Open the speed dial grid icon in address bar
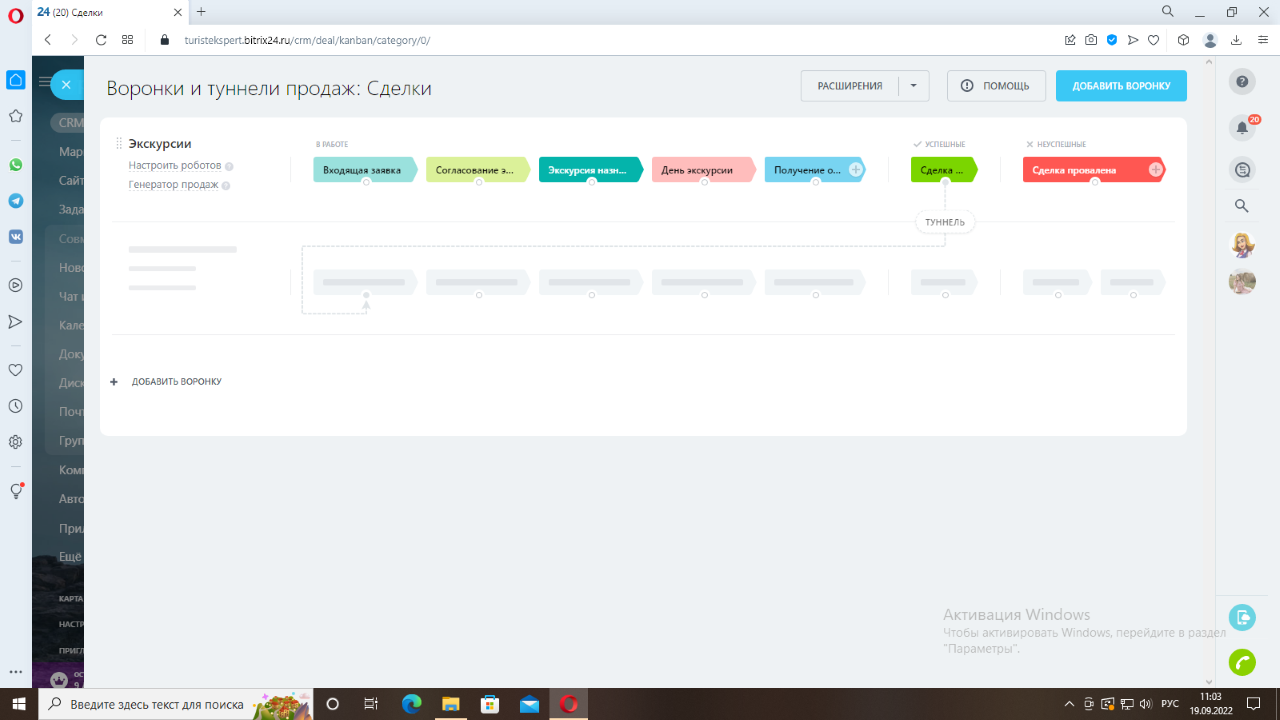 tap(127, 40)
